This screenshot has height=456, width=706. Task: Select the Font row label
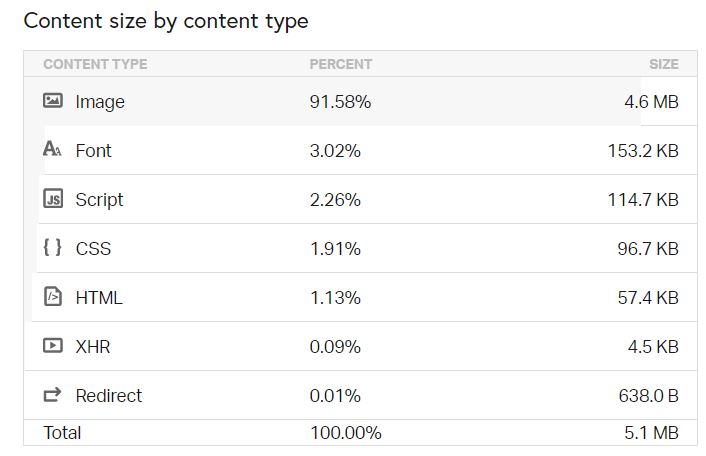click(x=93, y=151)
